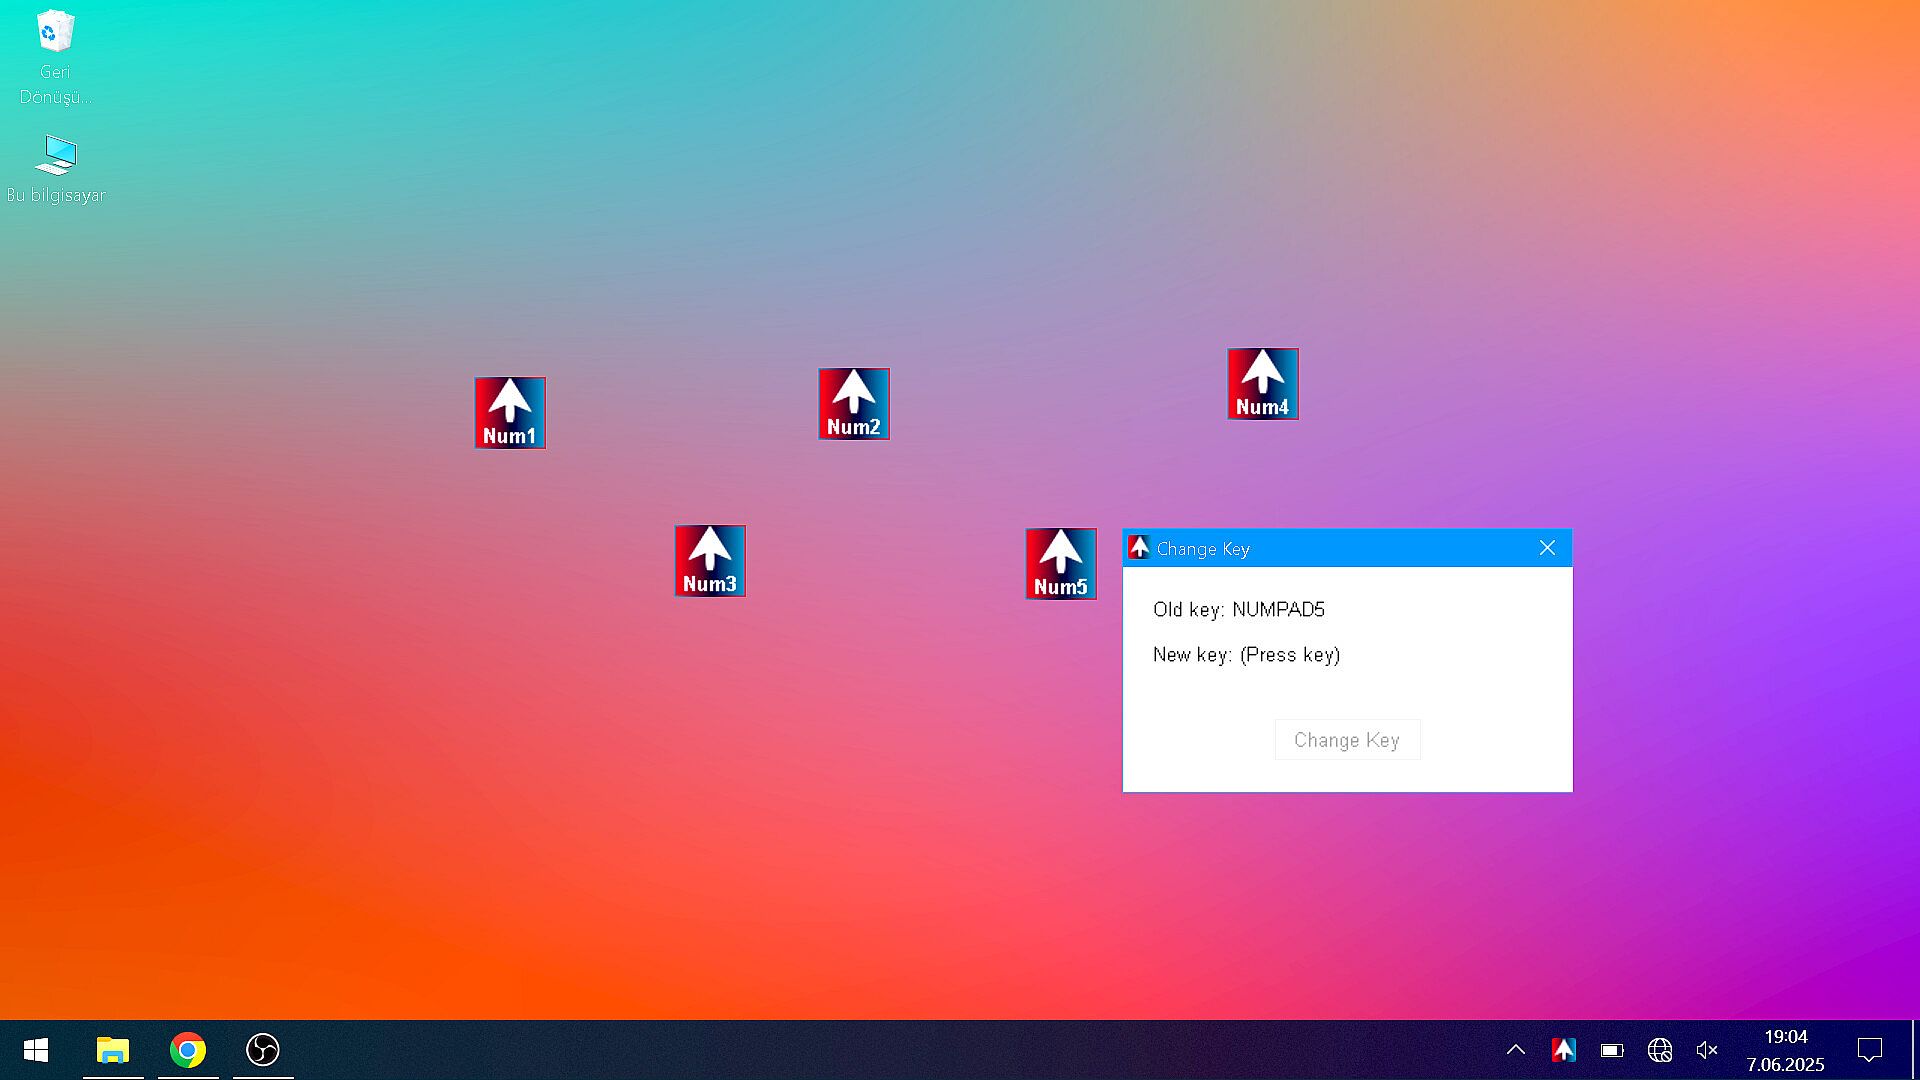This screenshot has height=1080, width=1920.
Task: Select the Num2 arrow marker
Action: point(854,404)
